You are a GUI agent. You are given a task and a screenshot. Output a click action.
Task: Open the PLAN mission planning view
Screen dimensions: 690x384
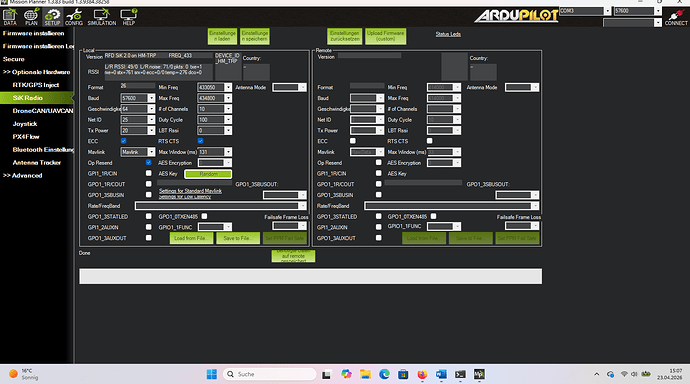point(31,17)
